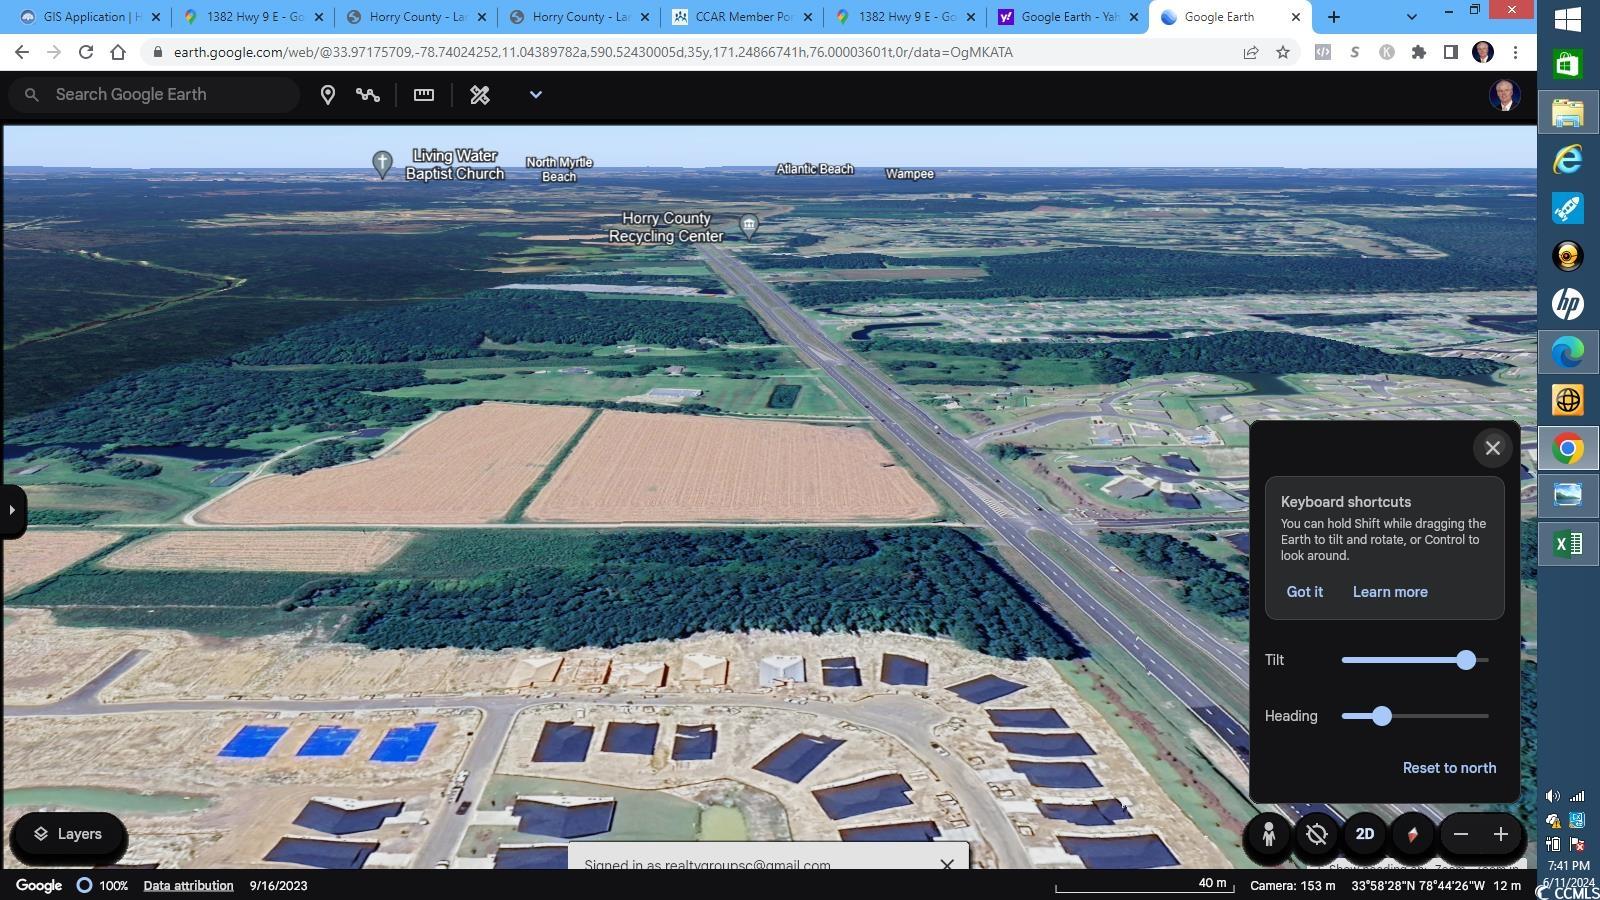Expand the left side panel arrow
1600x900 pixels.
(12, 510)
